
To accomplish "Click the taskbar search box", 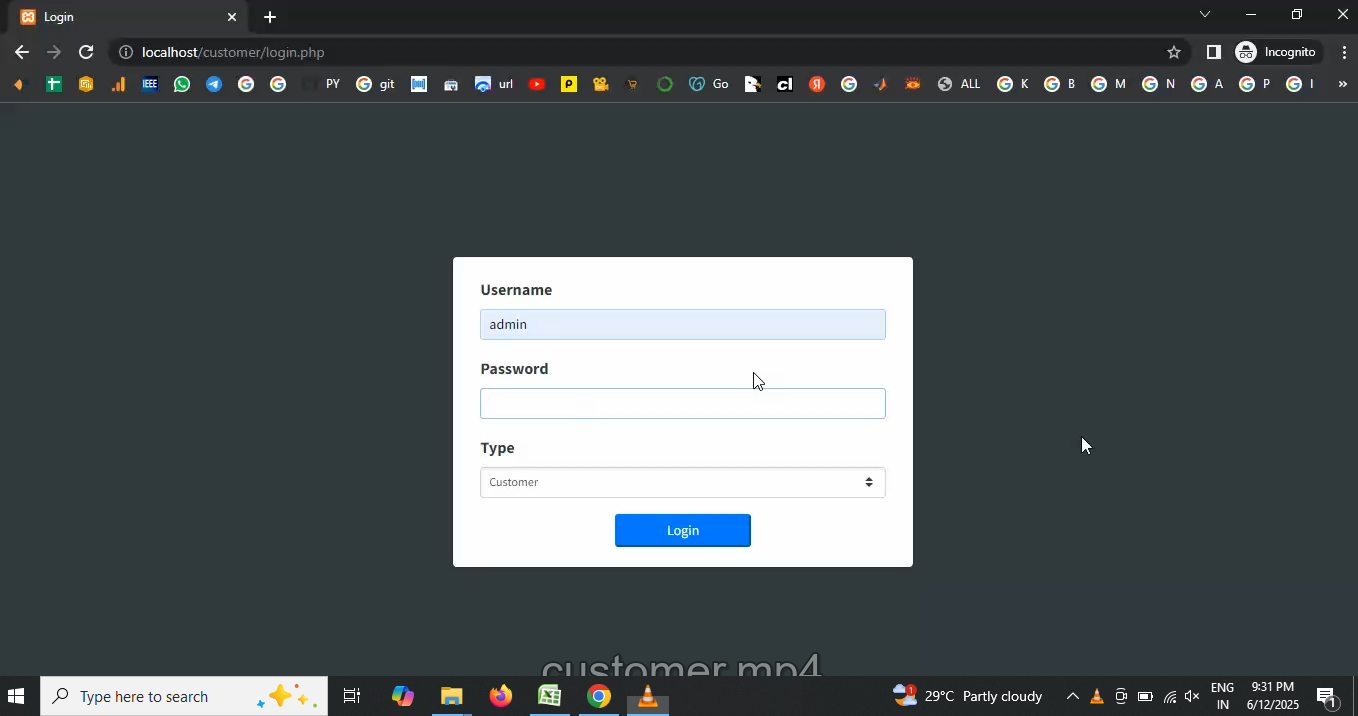I will pyautogui.click(x=184, y=696).
